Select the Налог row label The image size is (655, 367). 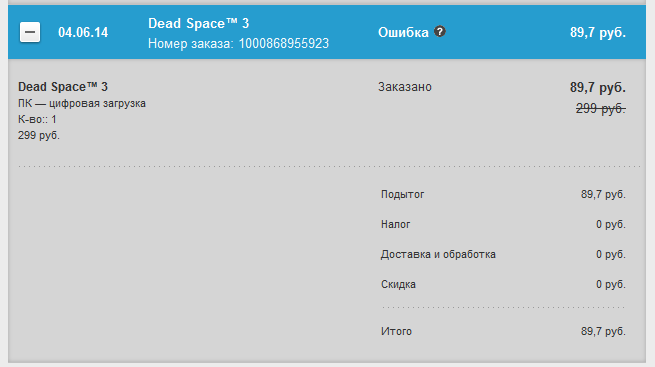396,225
